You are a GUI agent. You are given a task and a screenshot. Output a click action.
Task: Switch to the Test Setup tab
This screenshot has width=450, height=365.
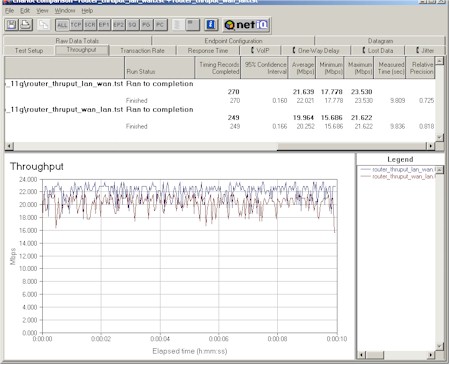(29, 51)
